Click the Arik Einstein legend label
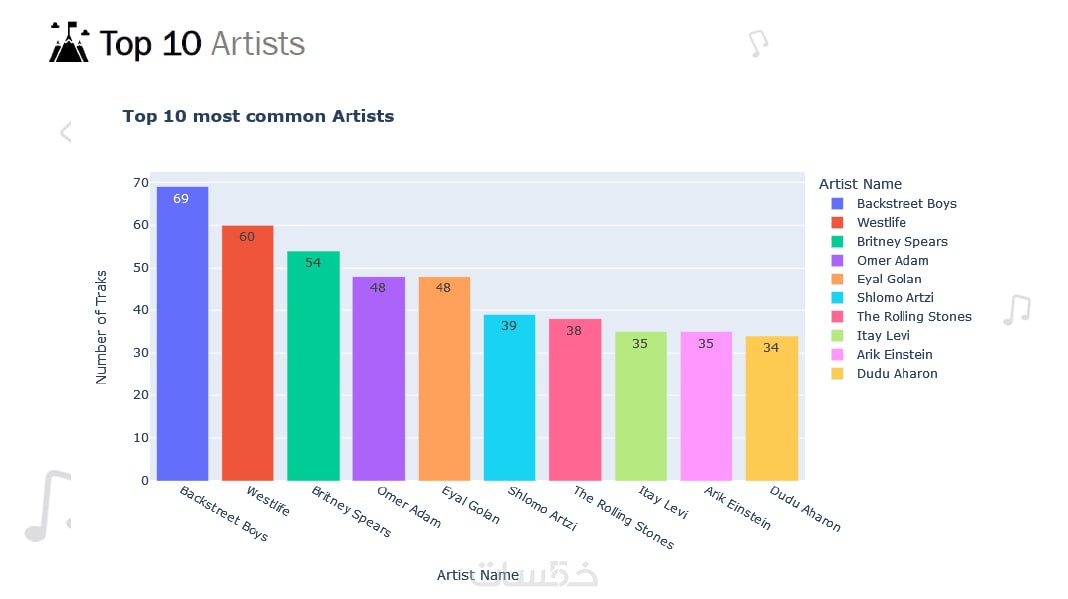Screen dimensions: 1068x599 [x=894, y=354]
